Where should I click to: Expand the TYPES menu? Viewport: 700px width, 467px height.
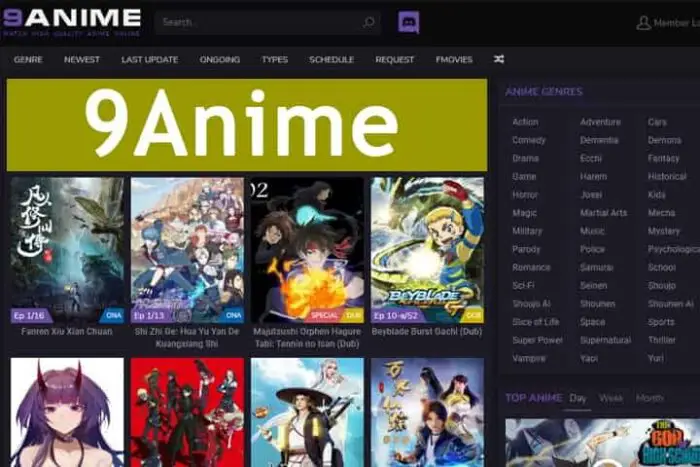(x=274, y=60)
